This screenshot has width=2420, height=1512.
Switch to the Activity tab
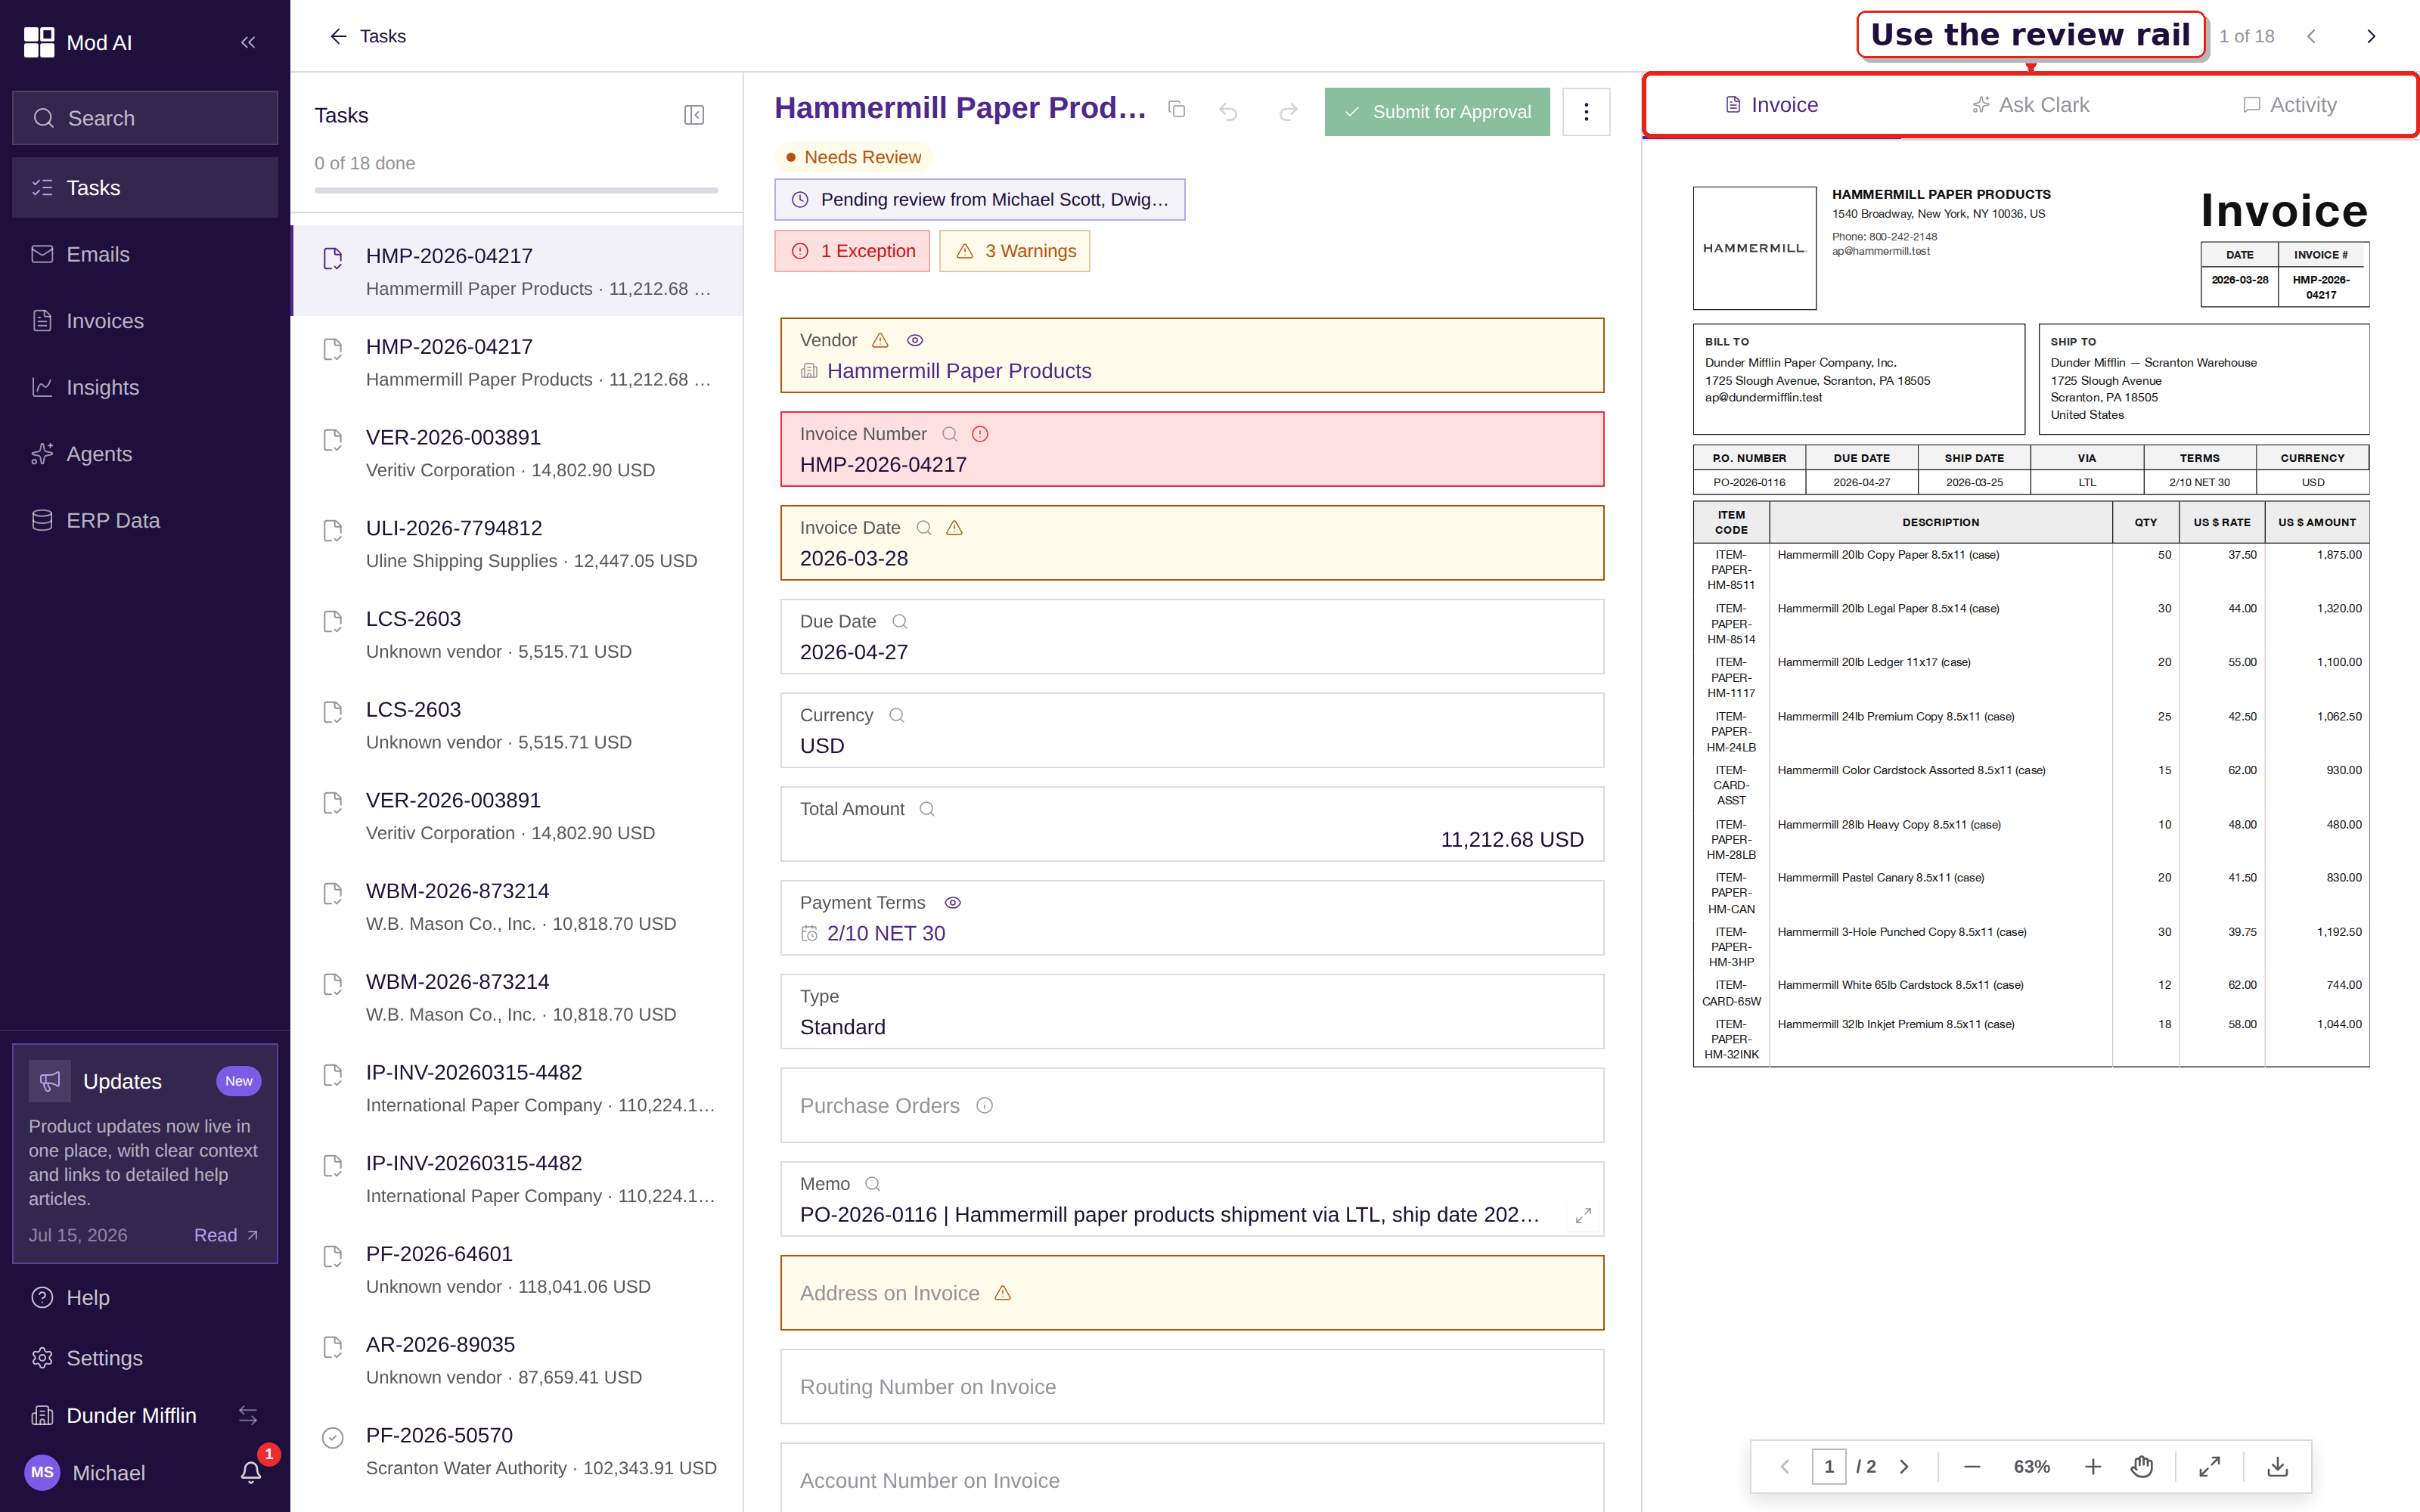2290,105
